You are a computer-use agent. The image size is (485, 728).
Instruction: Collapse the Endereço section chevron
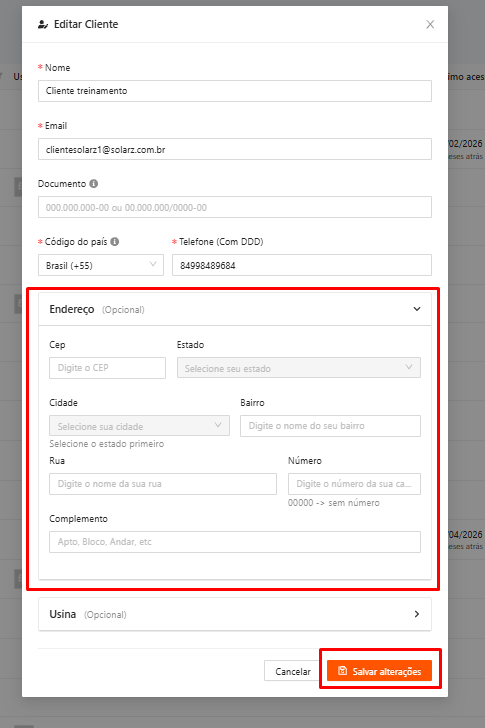coord(417,309)
